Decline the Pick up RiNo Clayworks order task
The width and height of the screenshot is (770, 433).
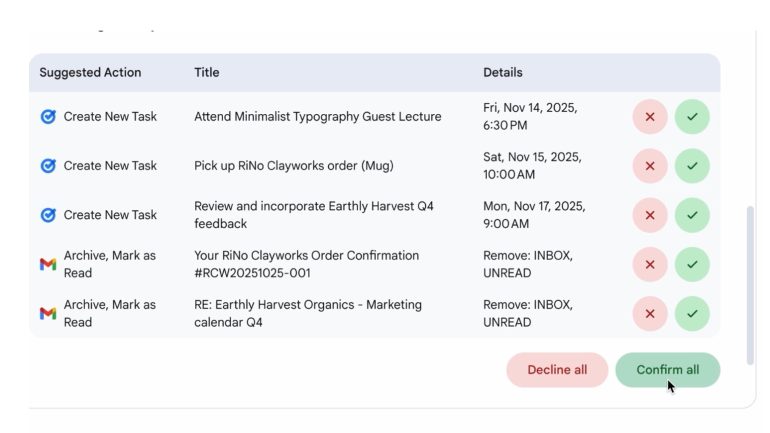(x=650, y=166)
